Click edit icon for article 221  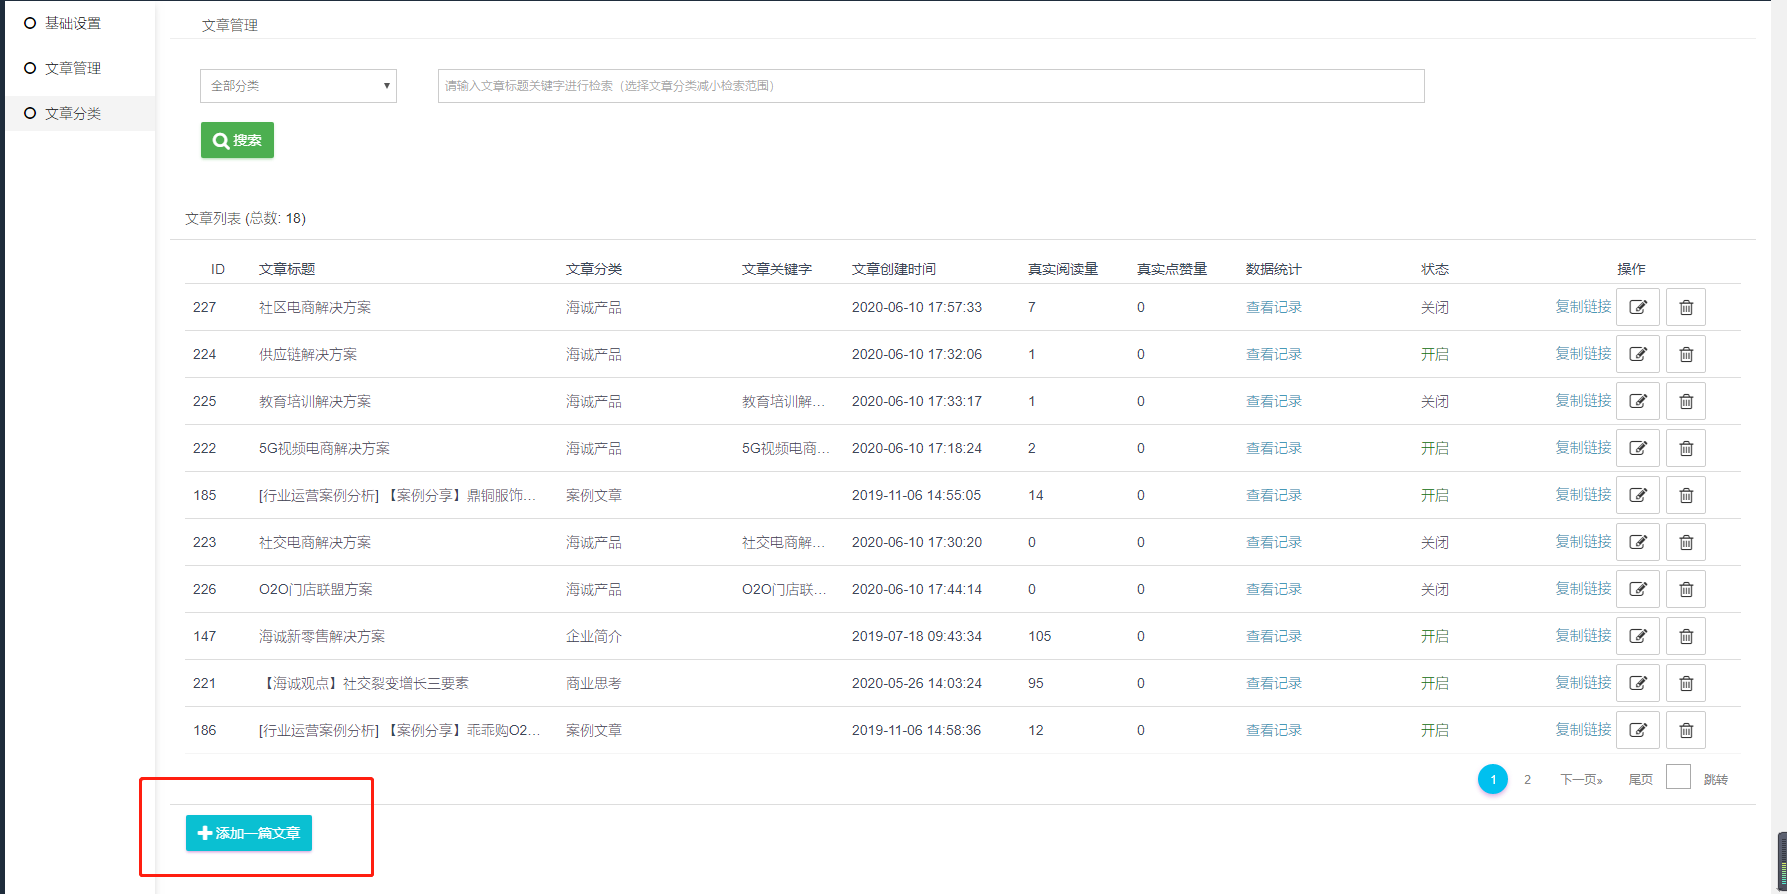coord(1637,683)
